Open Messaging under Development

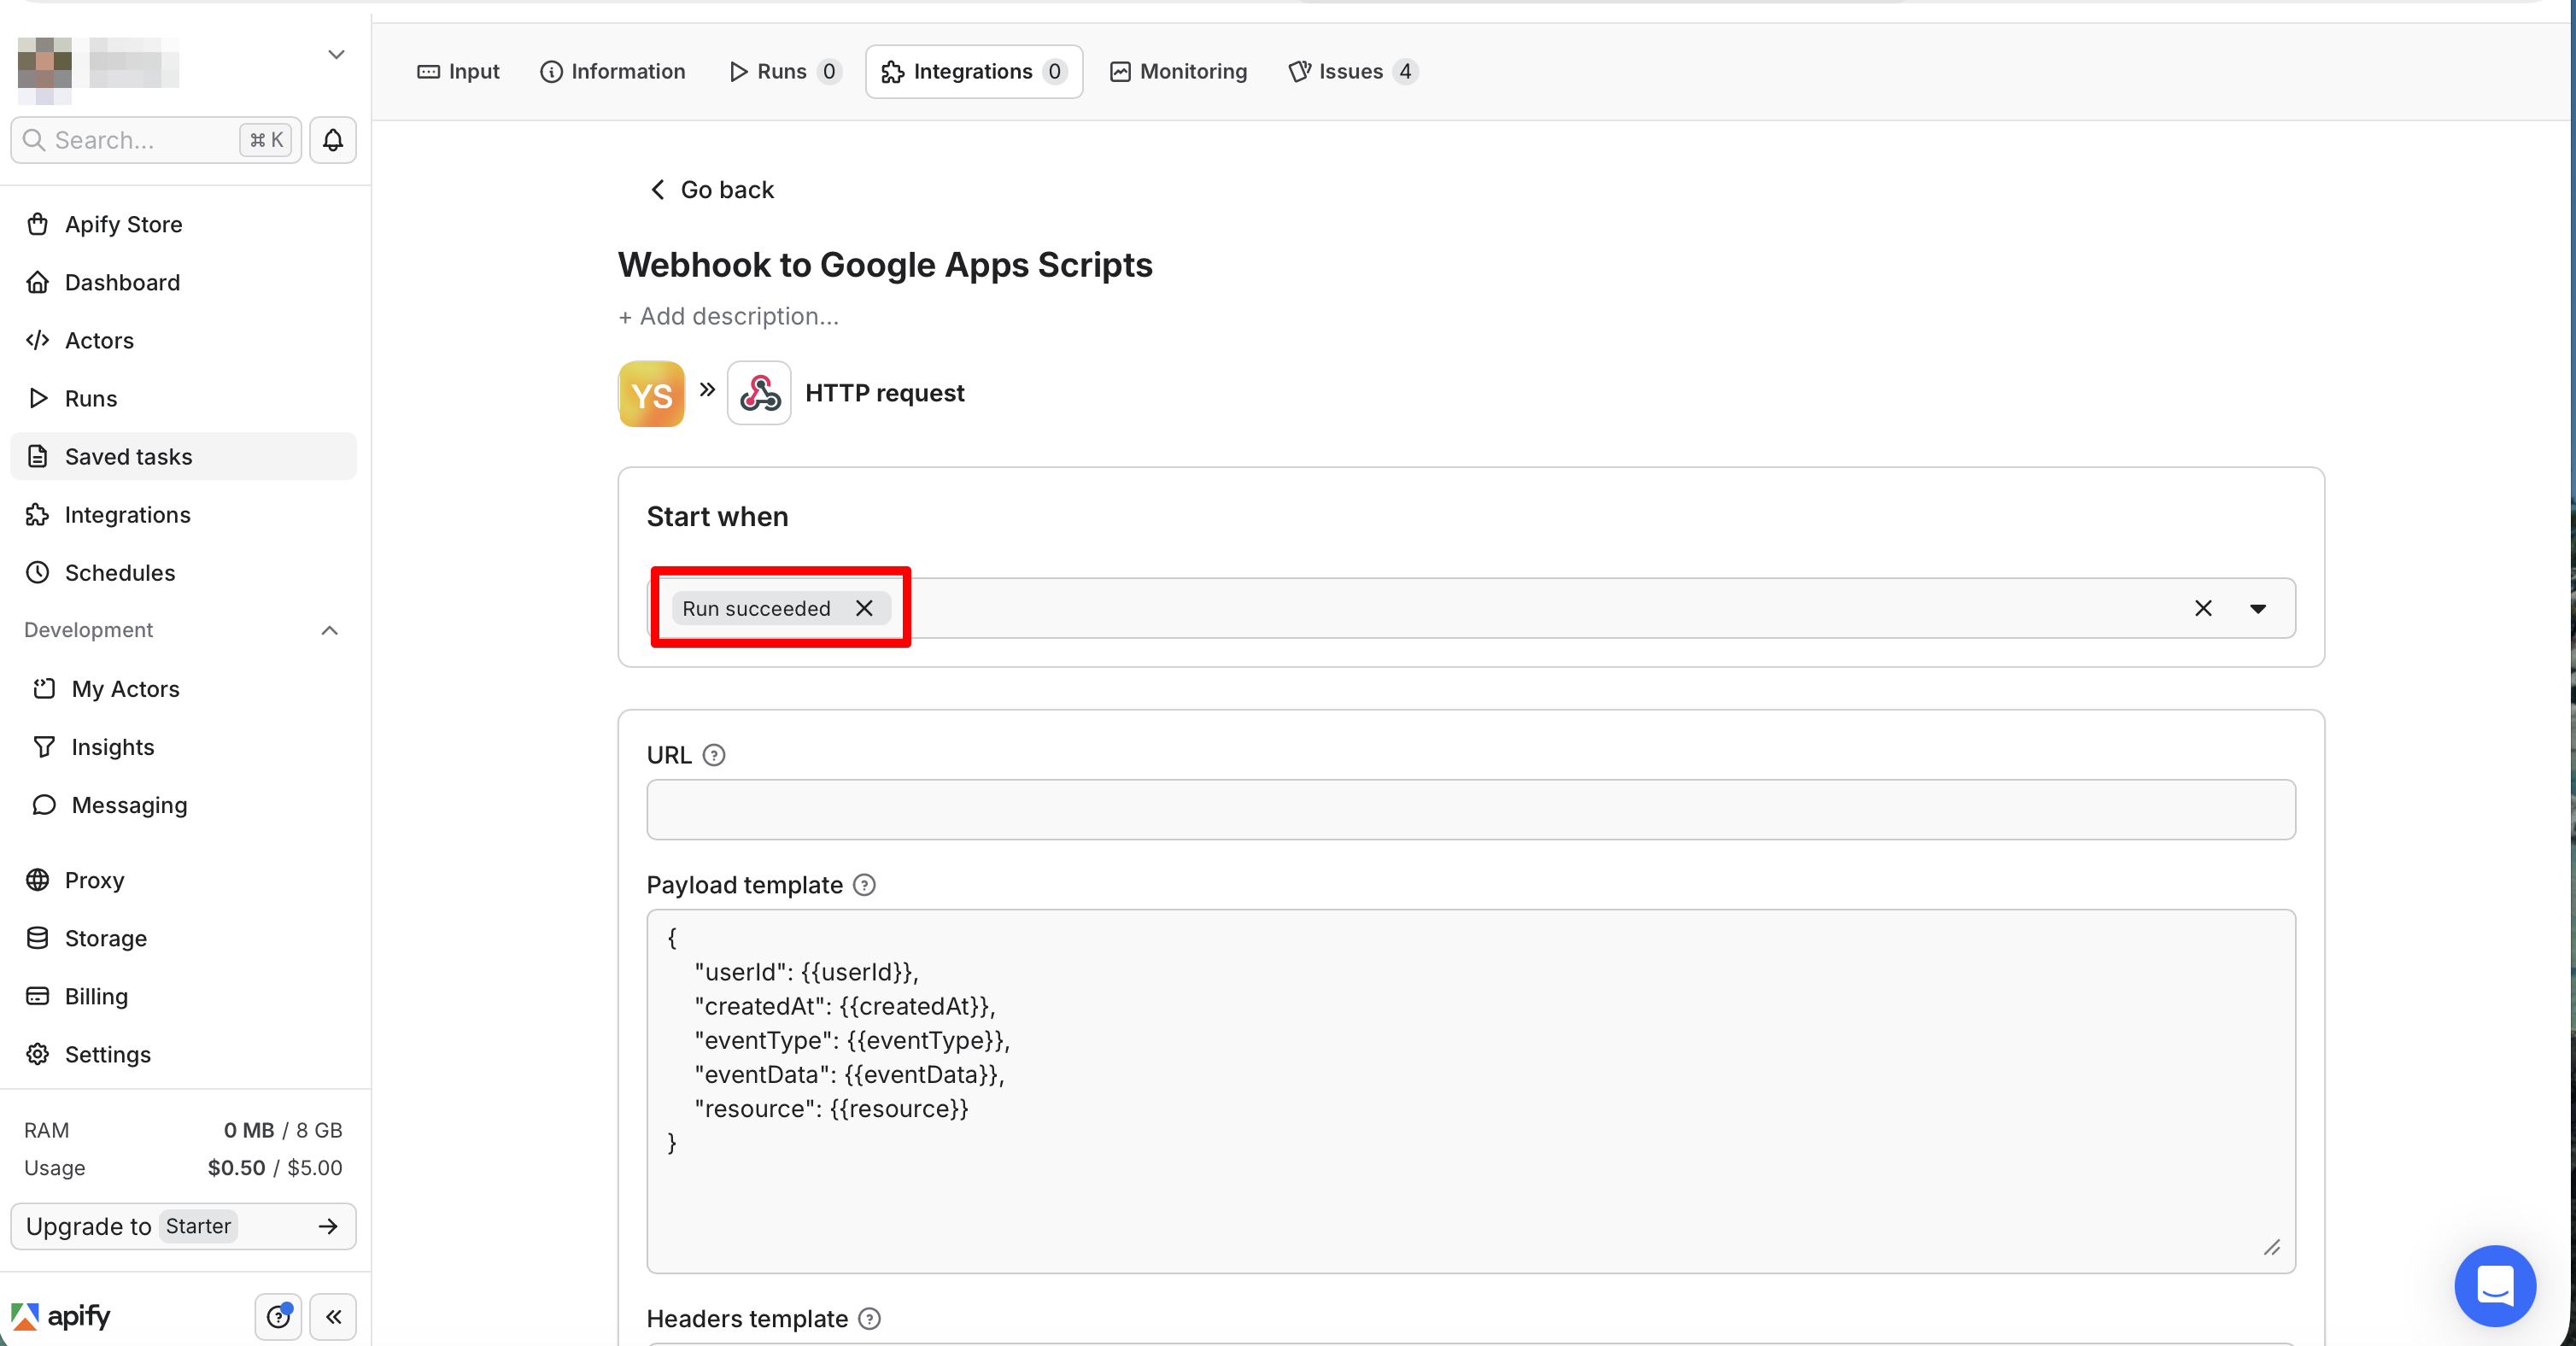(x=184, y=804)
